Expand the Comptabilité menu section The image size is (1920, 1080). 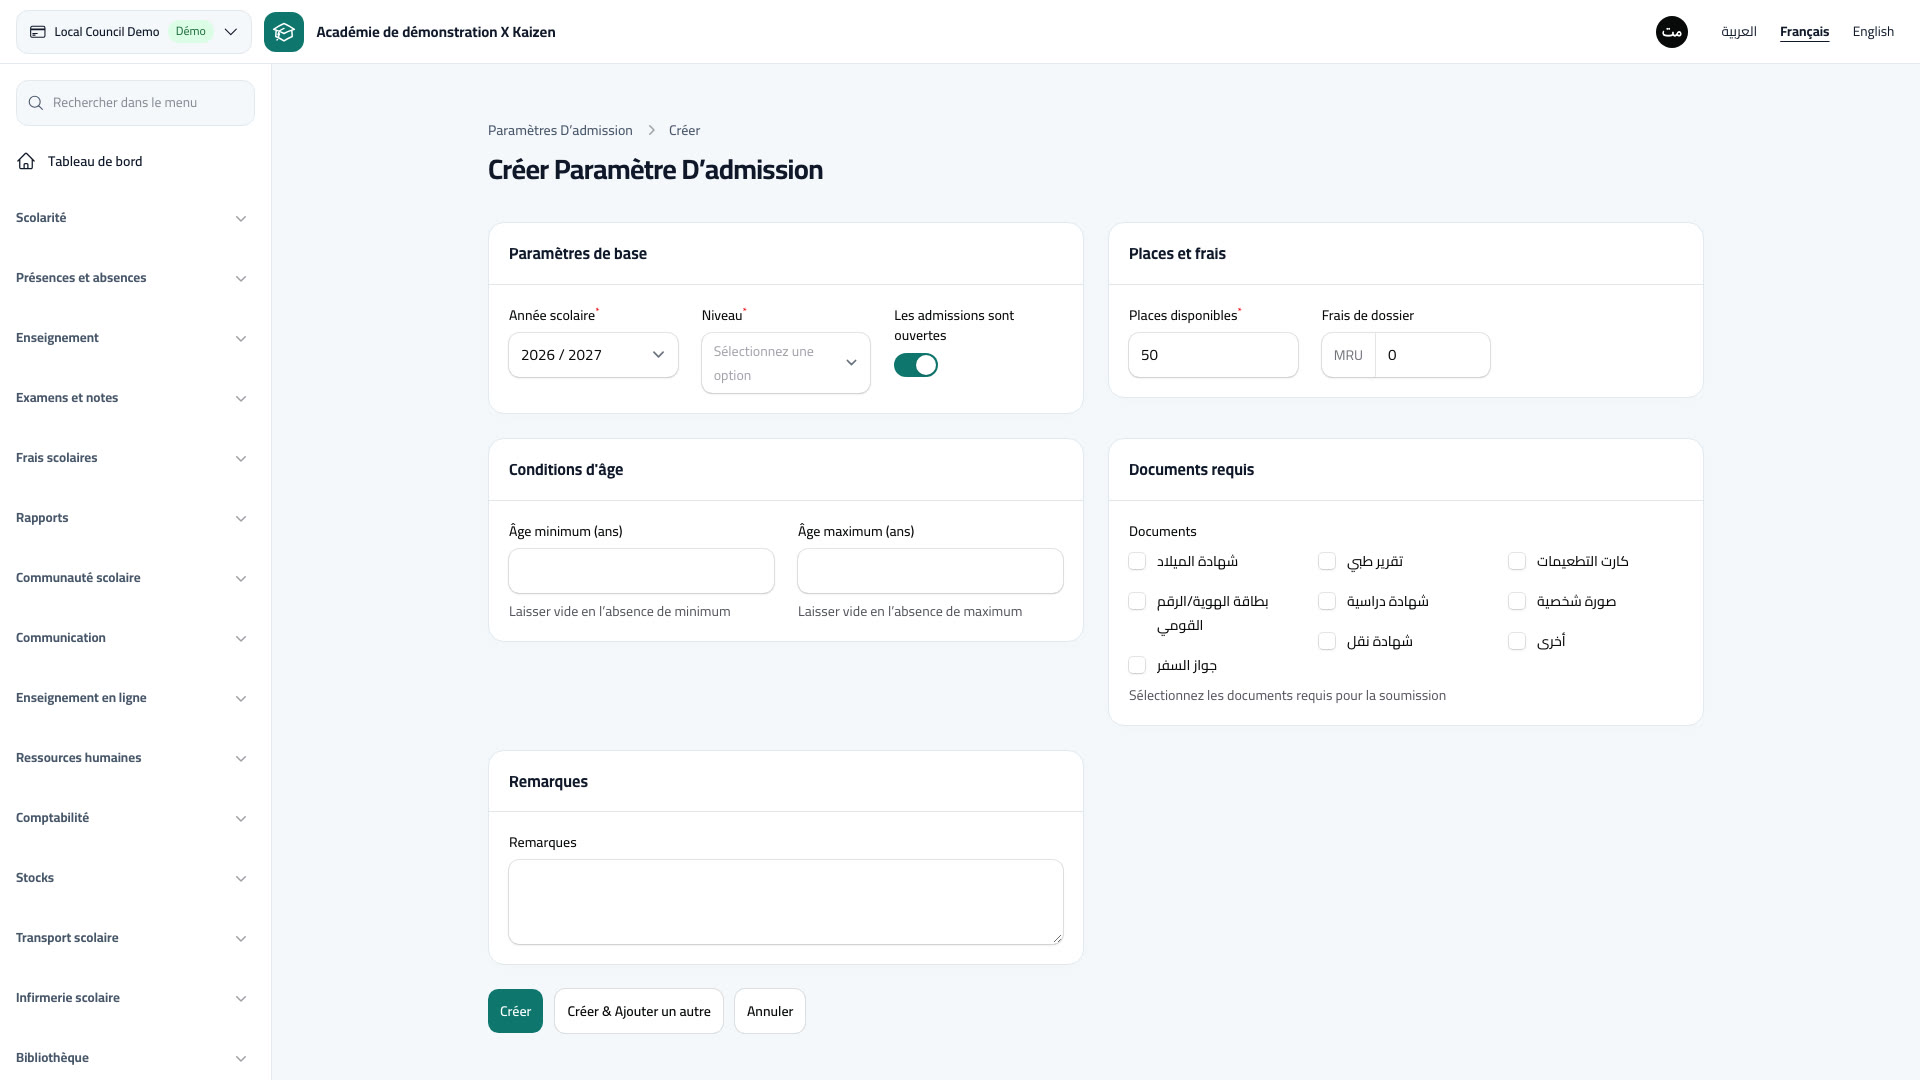(x=131, y=818)
